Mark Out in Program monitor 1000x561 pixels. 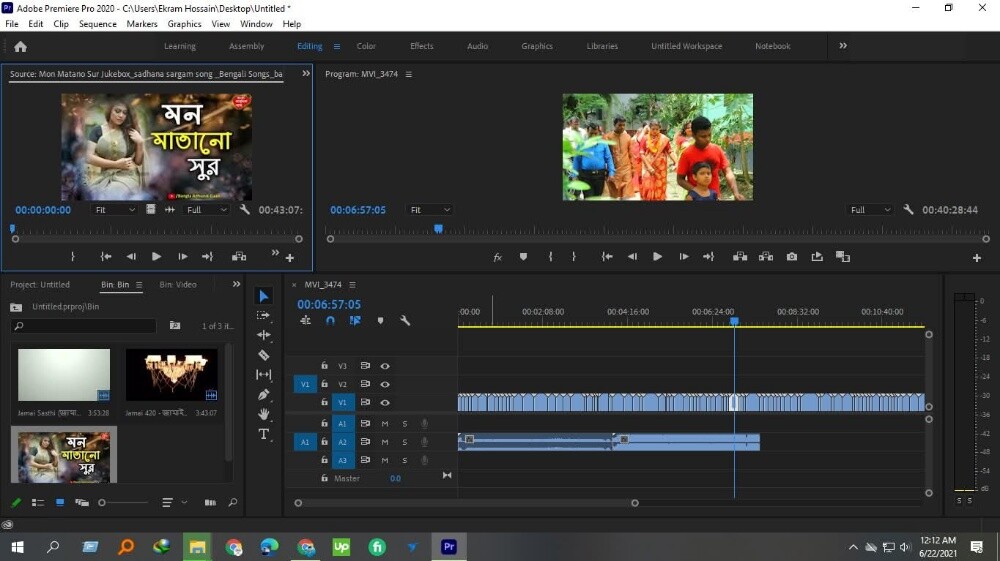coord(574,257)
